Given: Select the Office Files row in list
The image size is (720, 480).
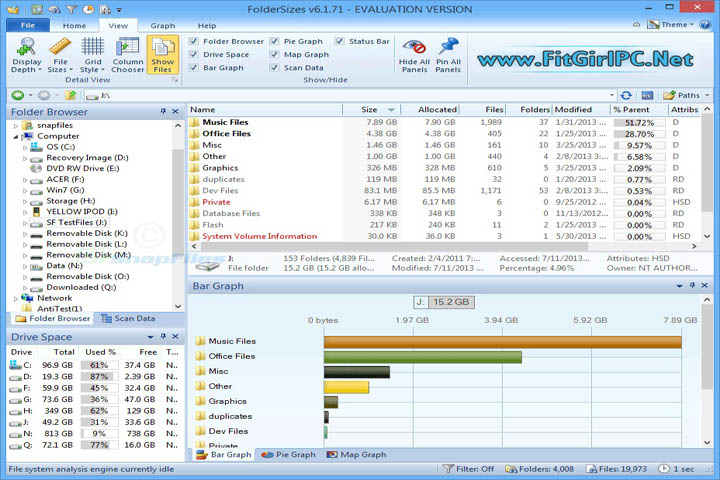Looking at the screenshot, I should point(226,133).
